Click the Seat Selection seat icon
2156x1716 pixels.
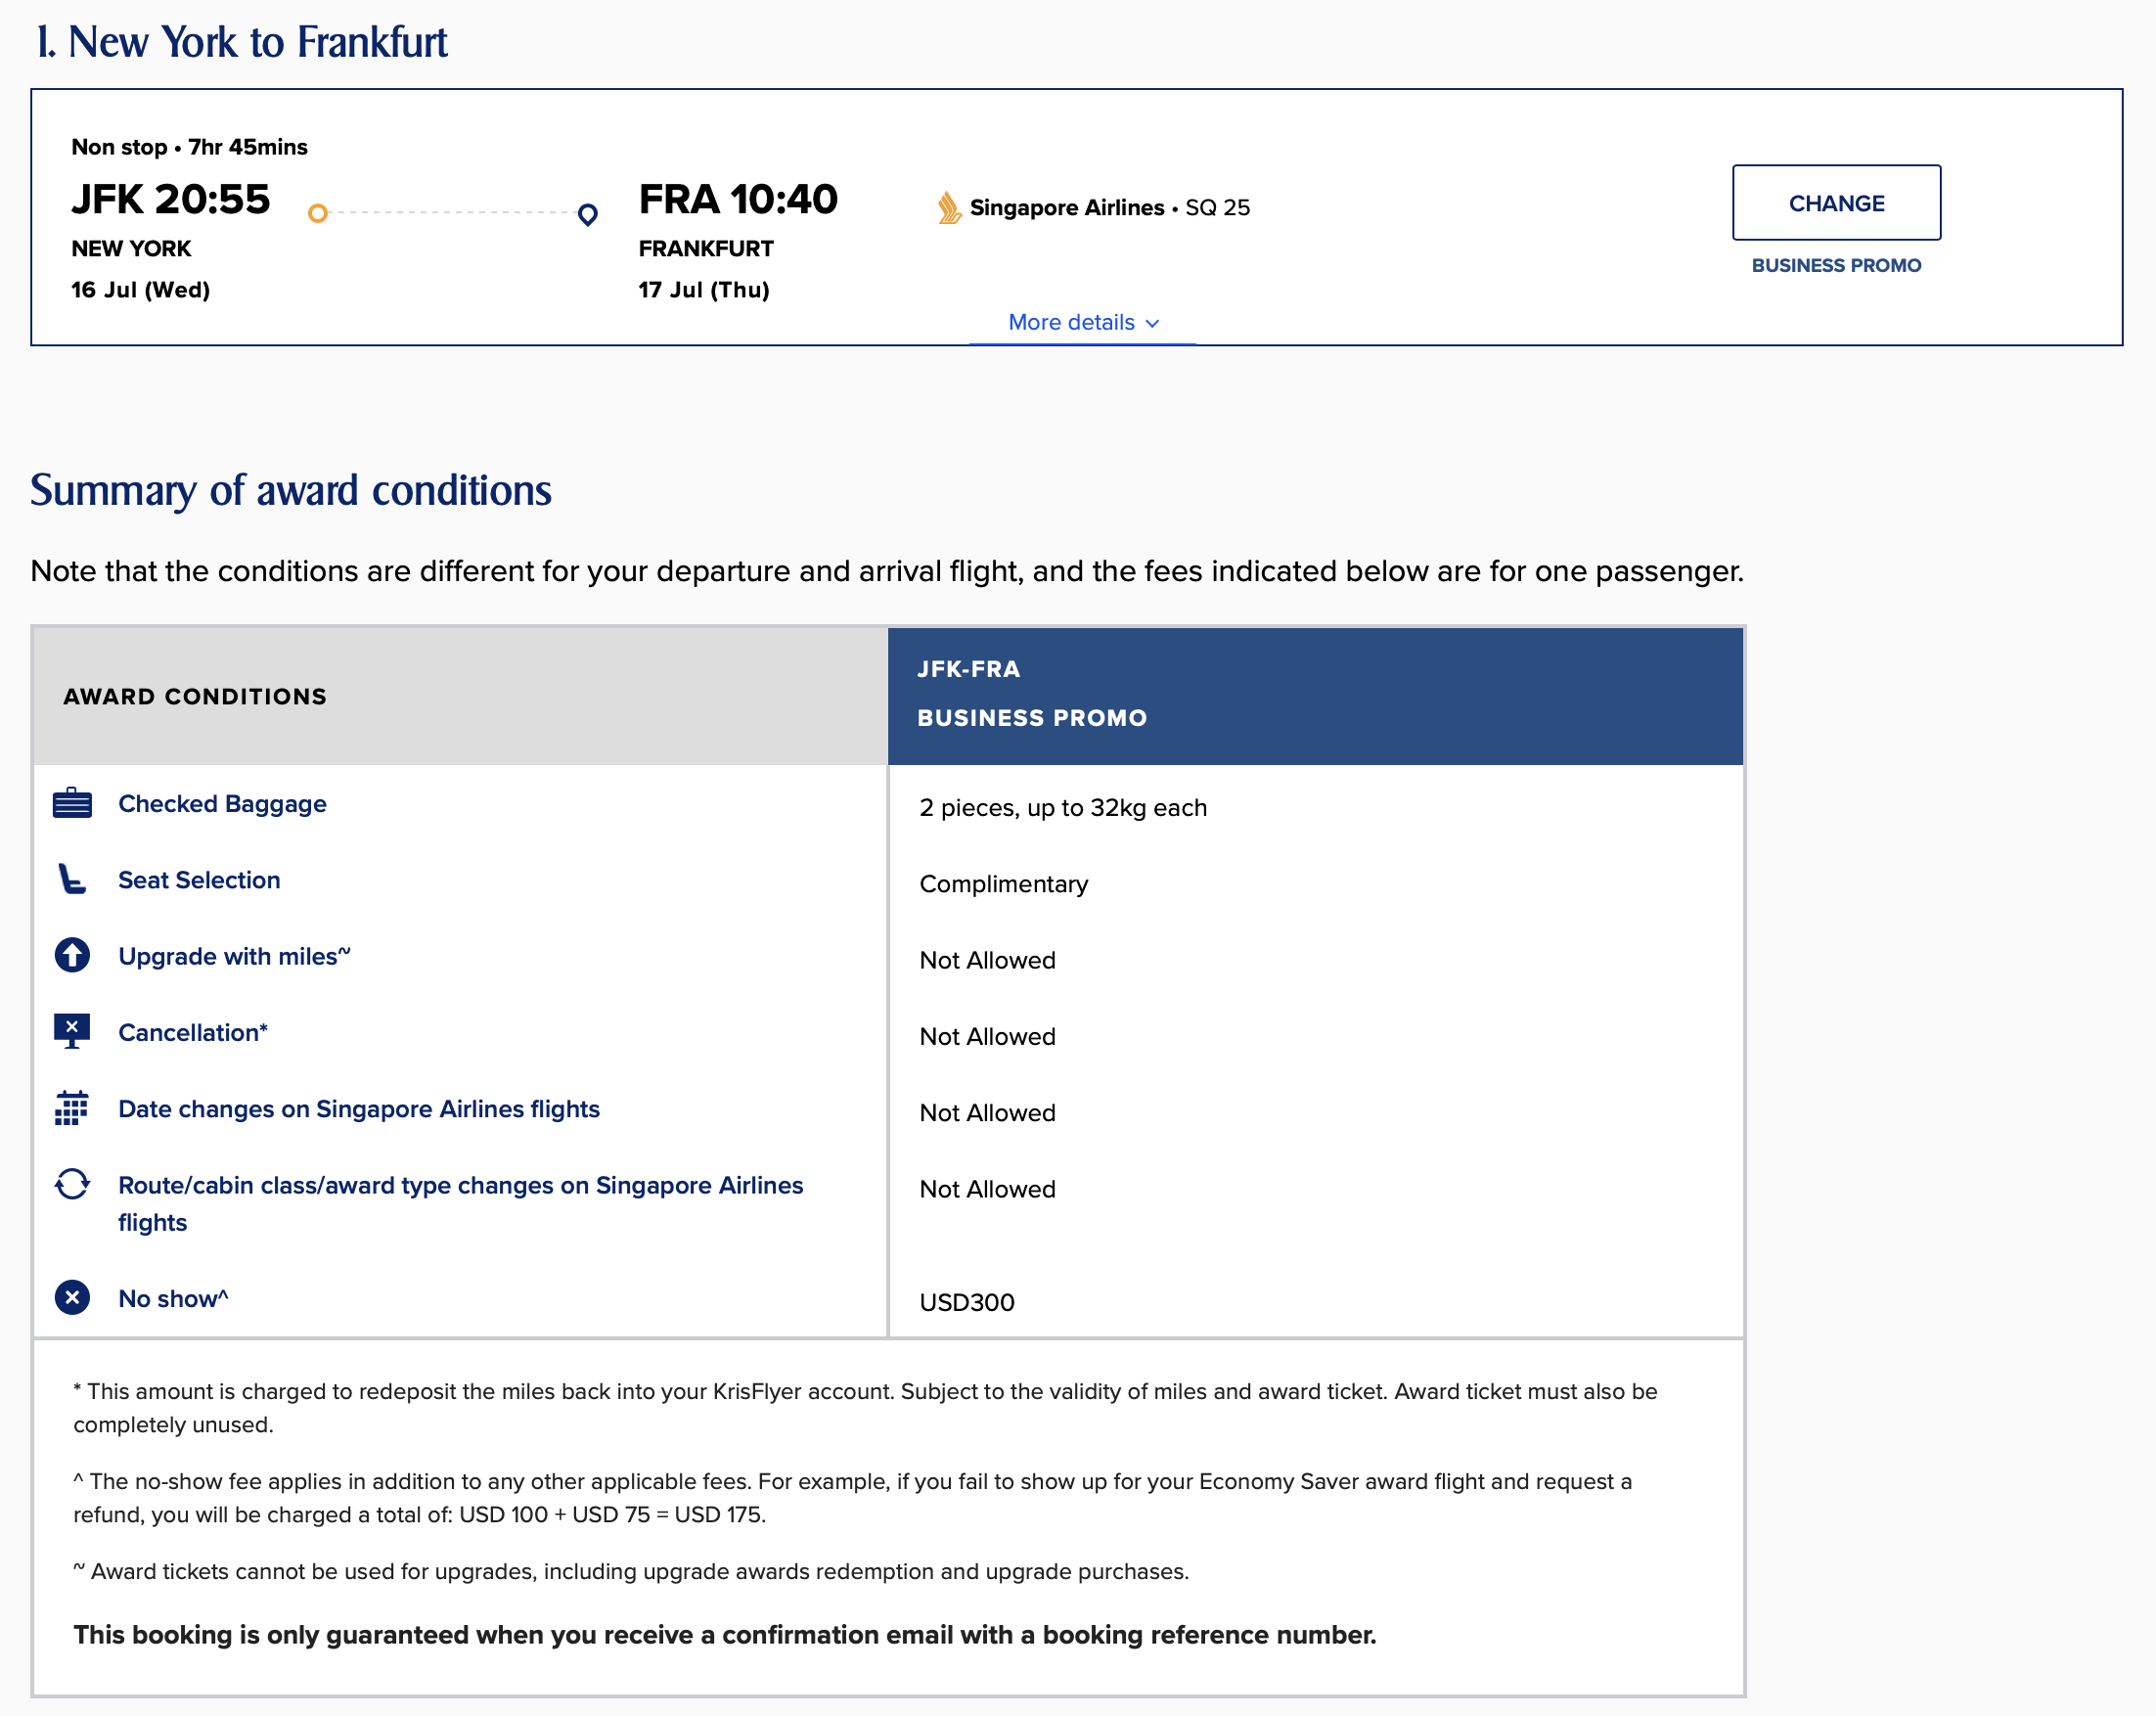click(72, 879)
